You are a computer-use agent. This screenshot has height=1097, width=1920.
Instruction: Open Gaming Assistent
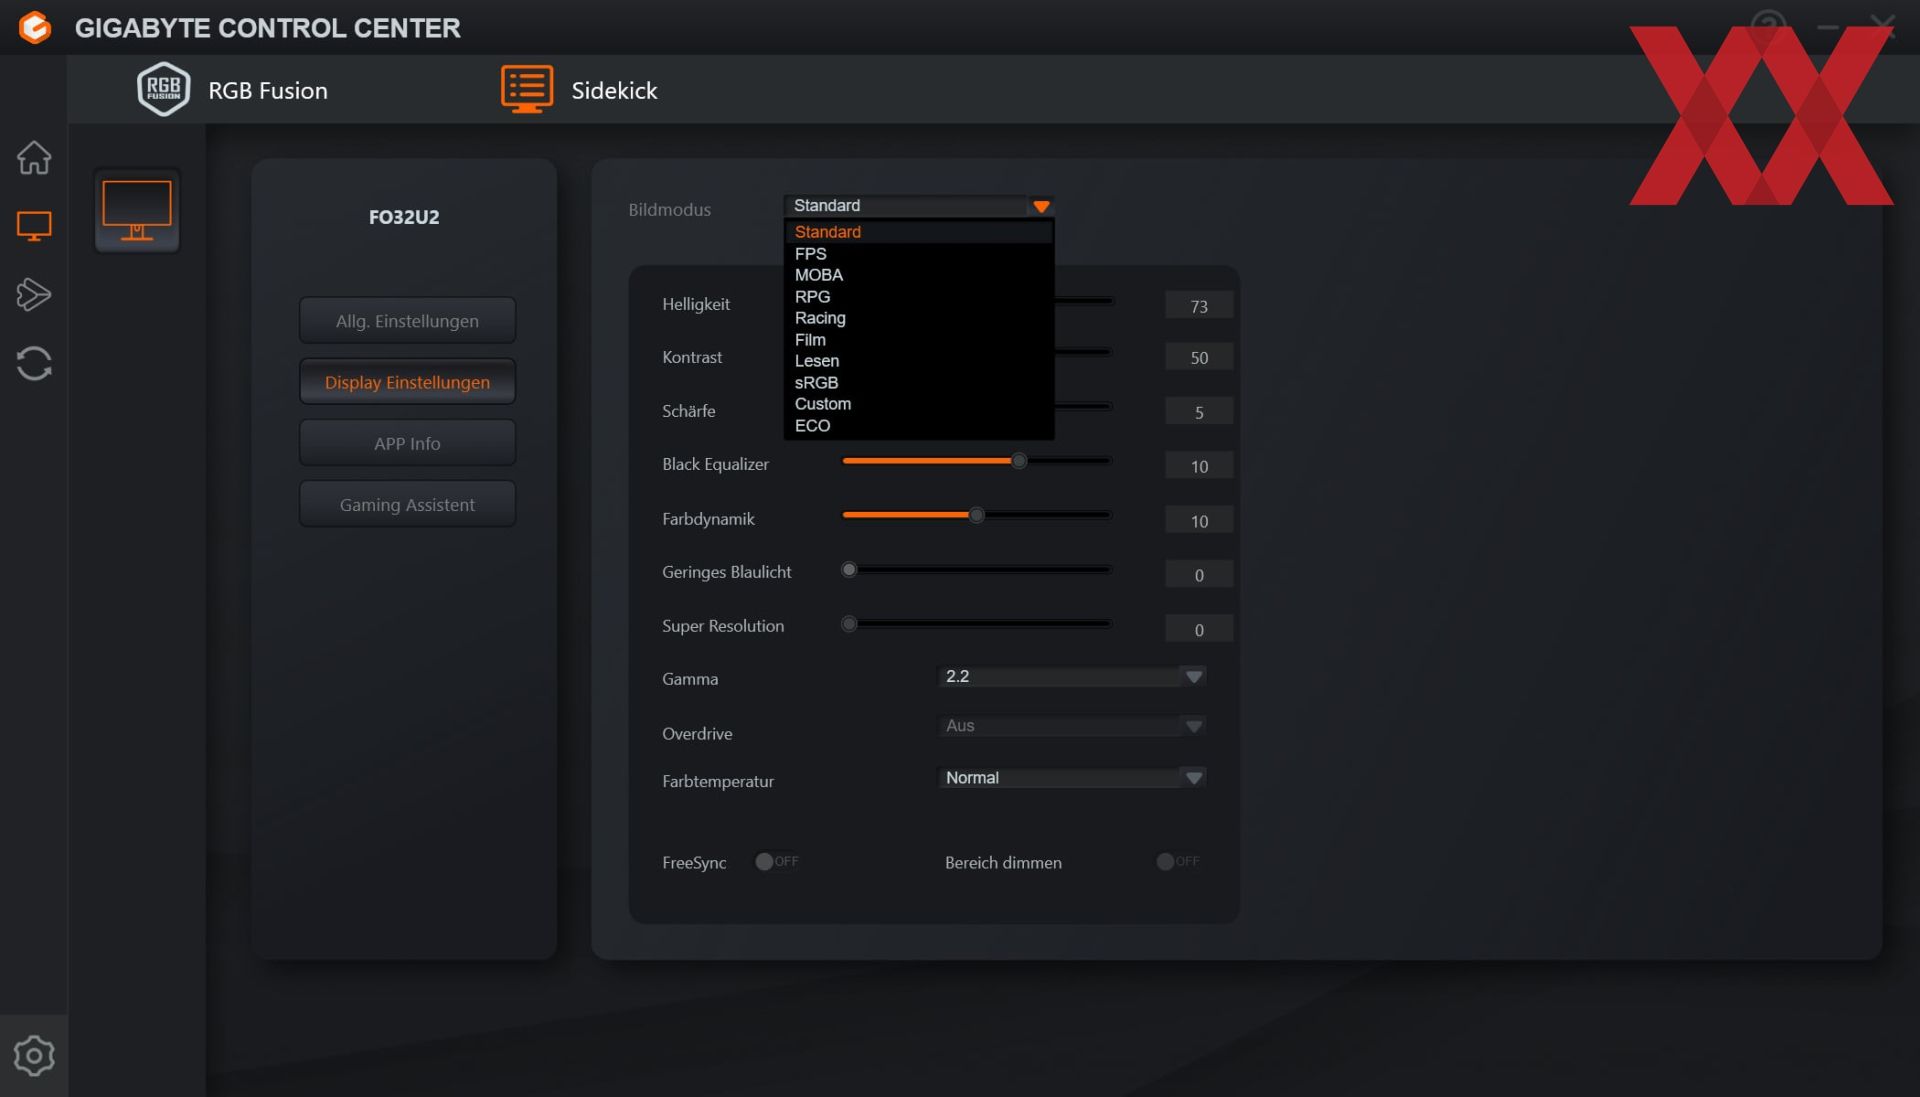click(x=407, y=505)
